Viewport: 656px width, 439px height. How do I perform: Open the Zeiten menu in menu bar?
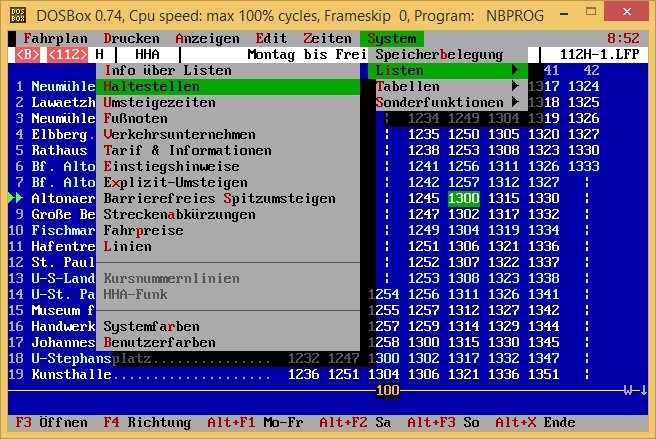(327, 38)
